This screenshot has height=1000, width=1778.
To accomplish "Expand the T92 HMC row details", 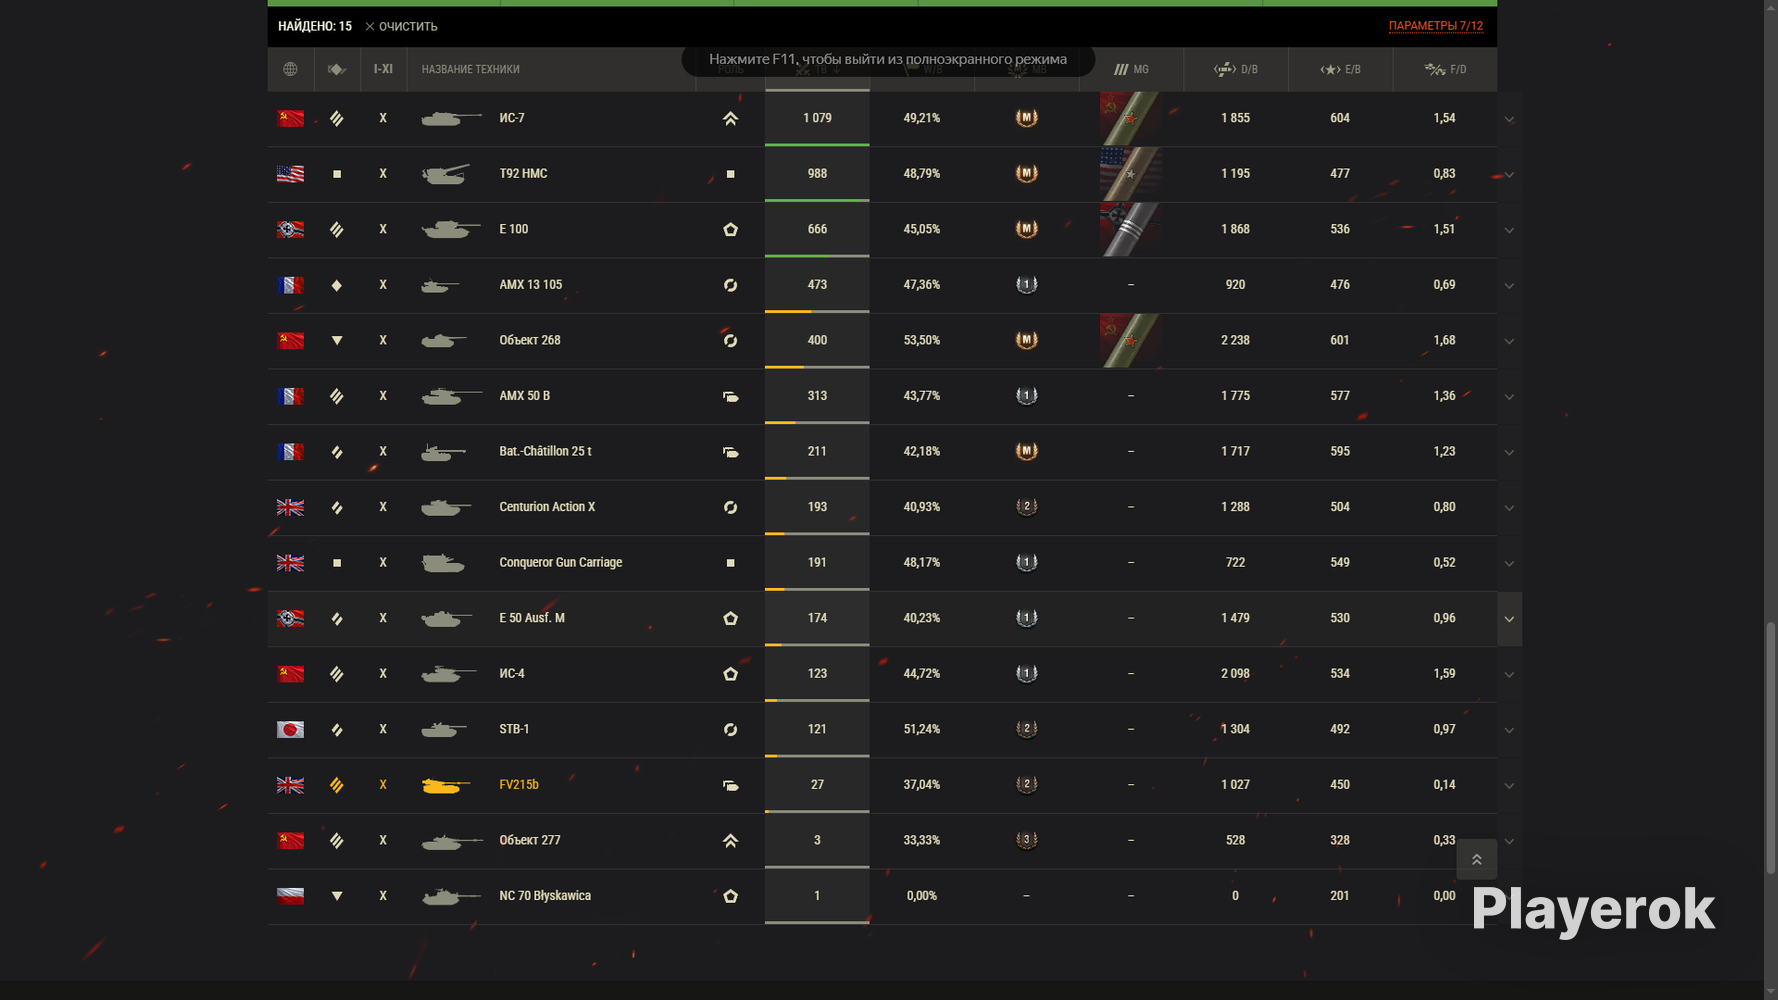I will (x=1509, y=174).
